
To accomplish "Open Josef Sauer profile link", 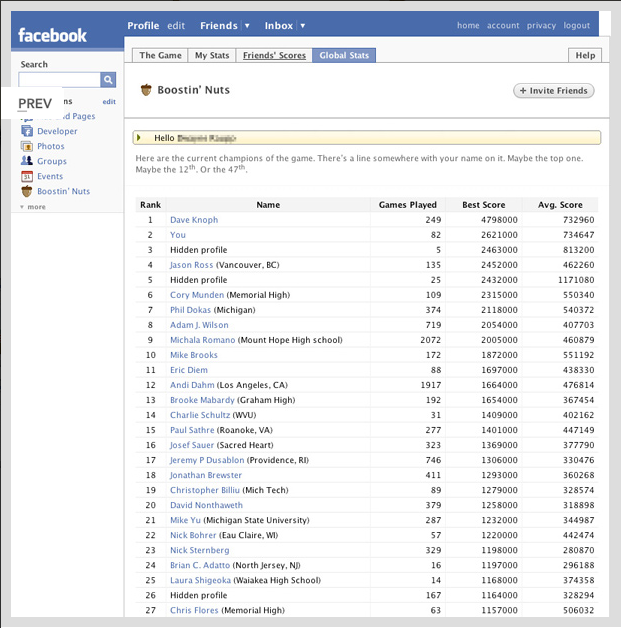I will tap(192, 445).
